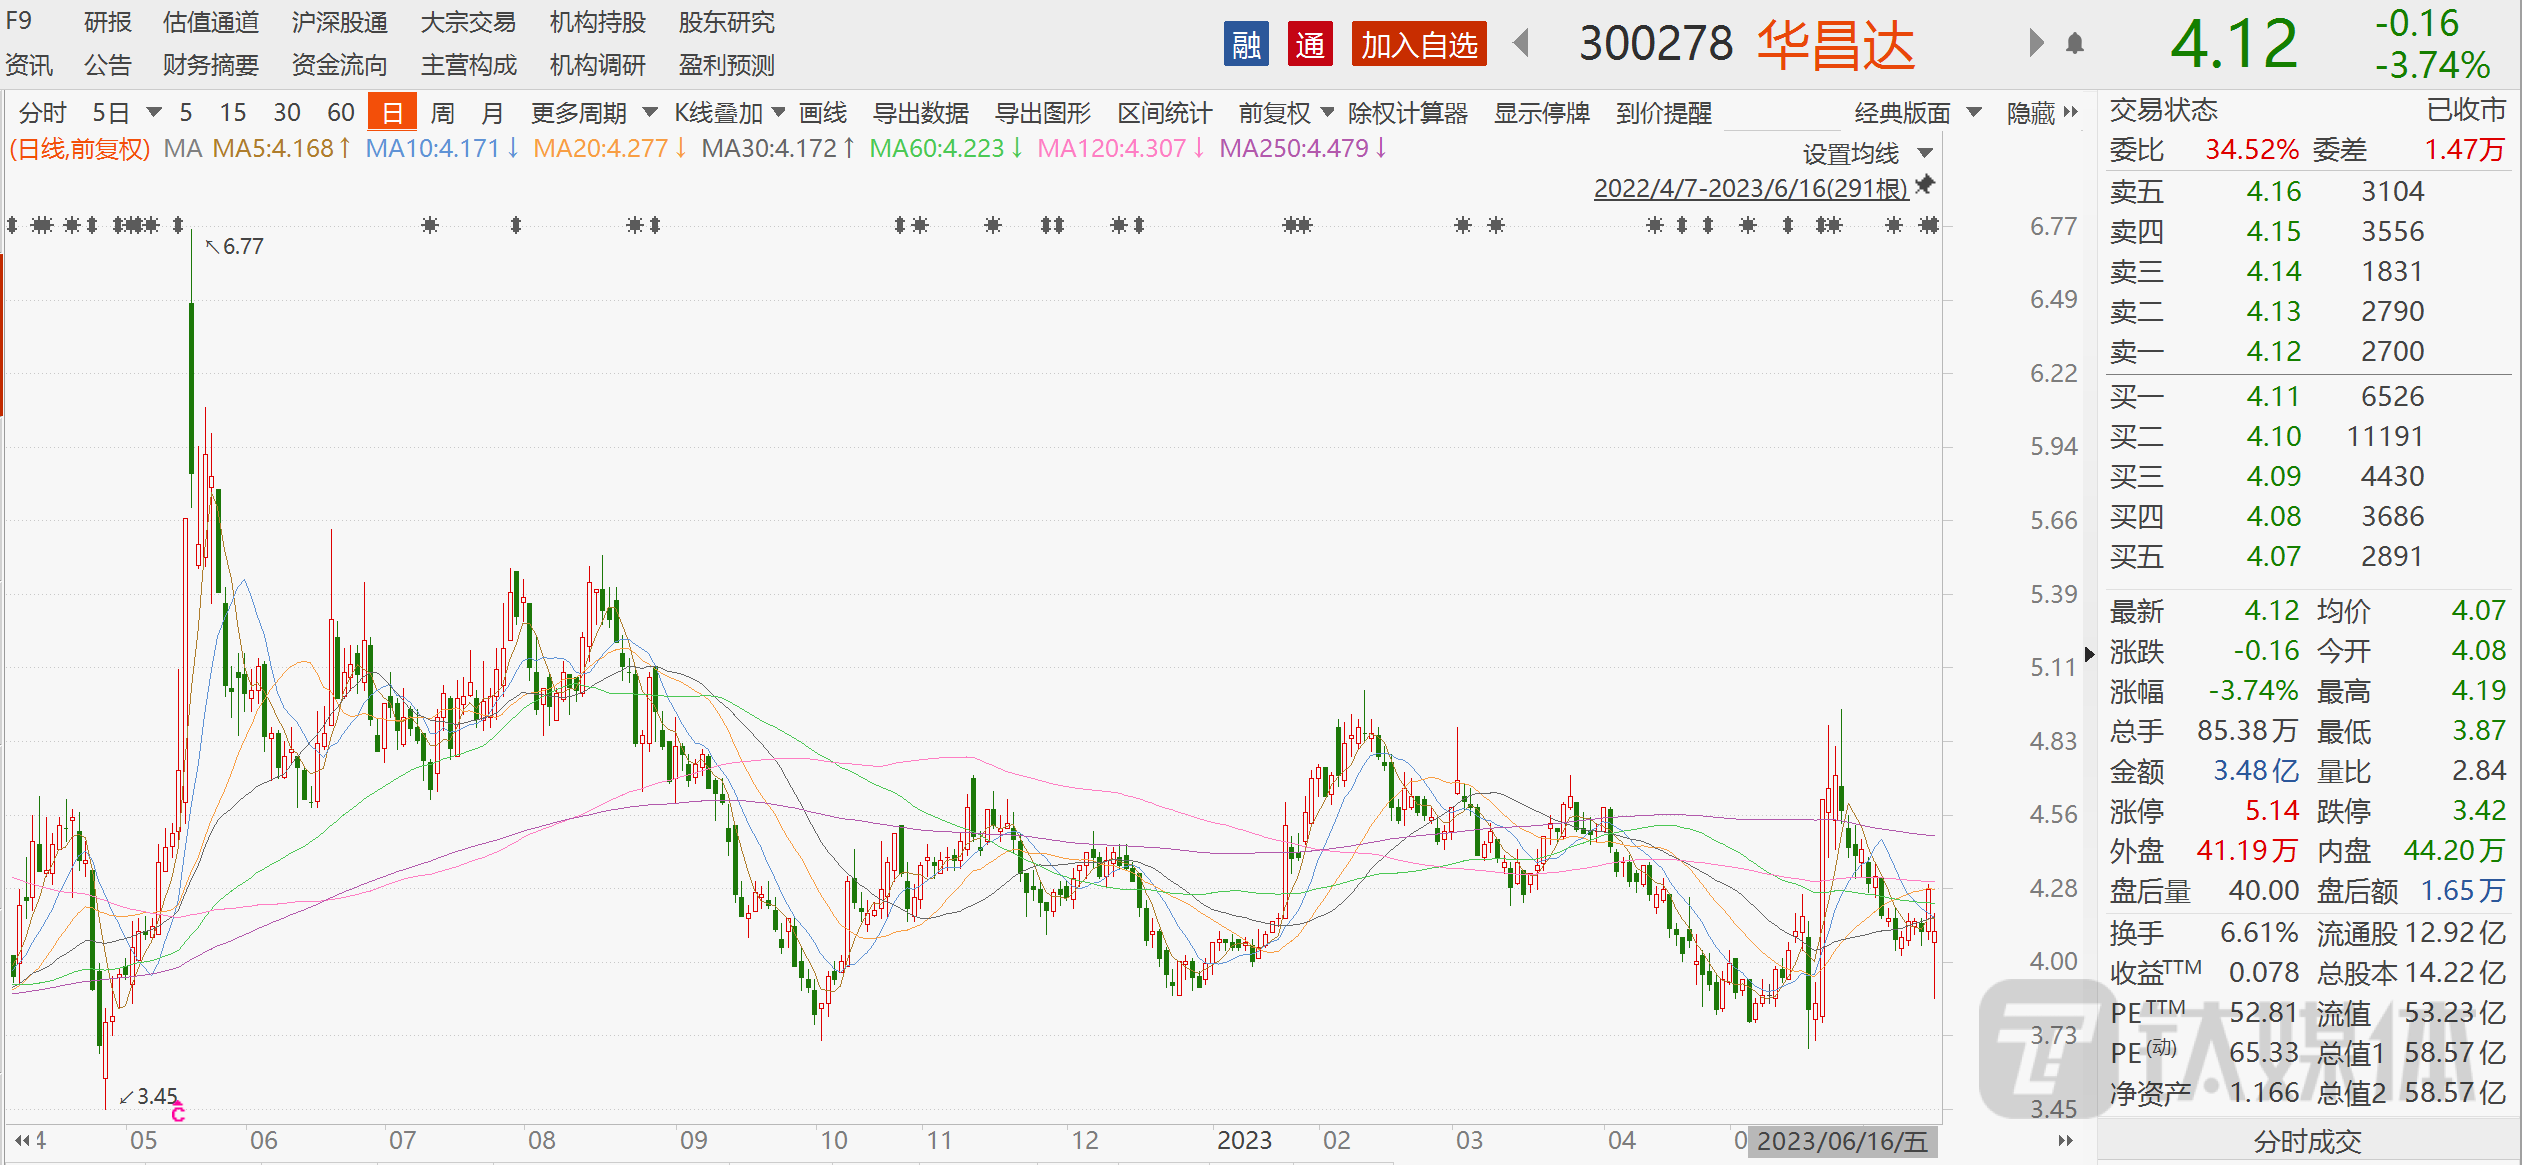2522x1165 pixels.
Task: Click the 加入自选 add-to-watchlist button
Action: coord(1419,44)
